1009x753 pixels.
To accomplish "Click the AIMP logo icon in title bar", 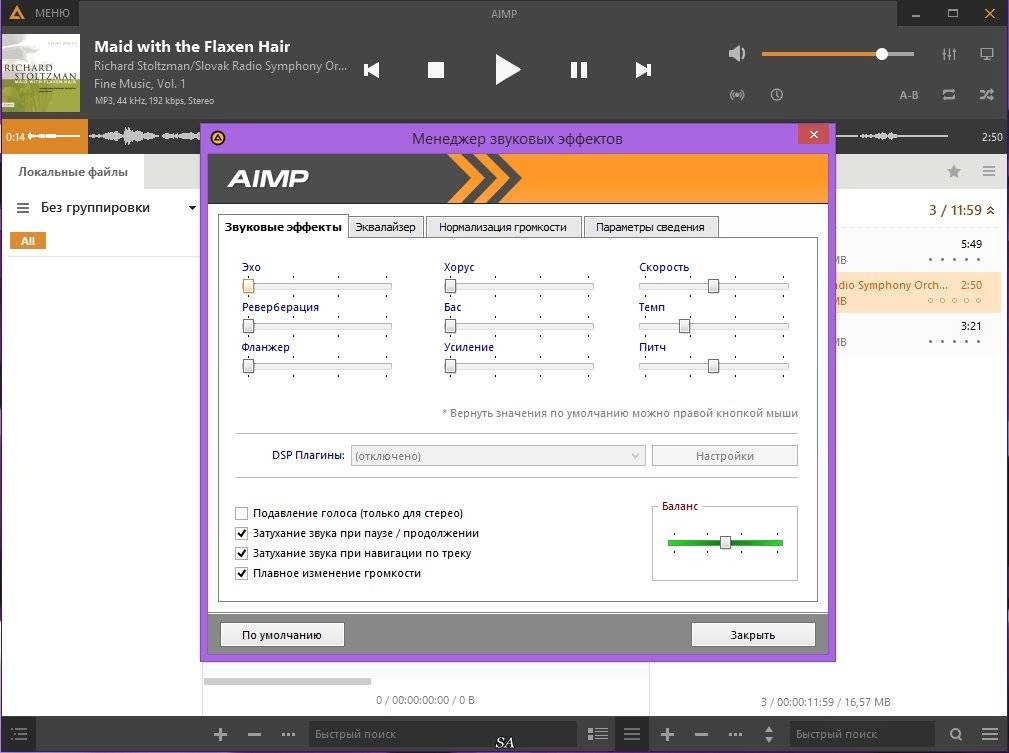I will pyautogui.click(x=17, y=12).
